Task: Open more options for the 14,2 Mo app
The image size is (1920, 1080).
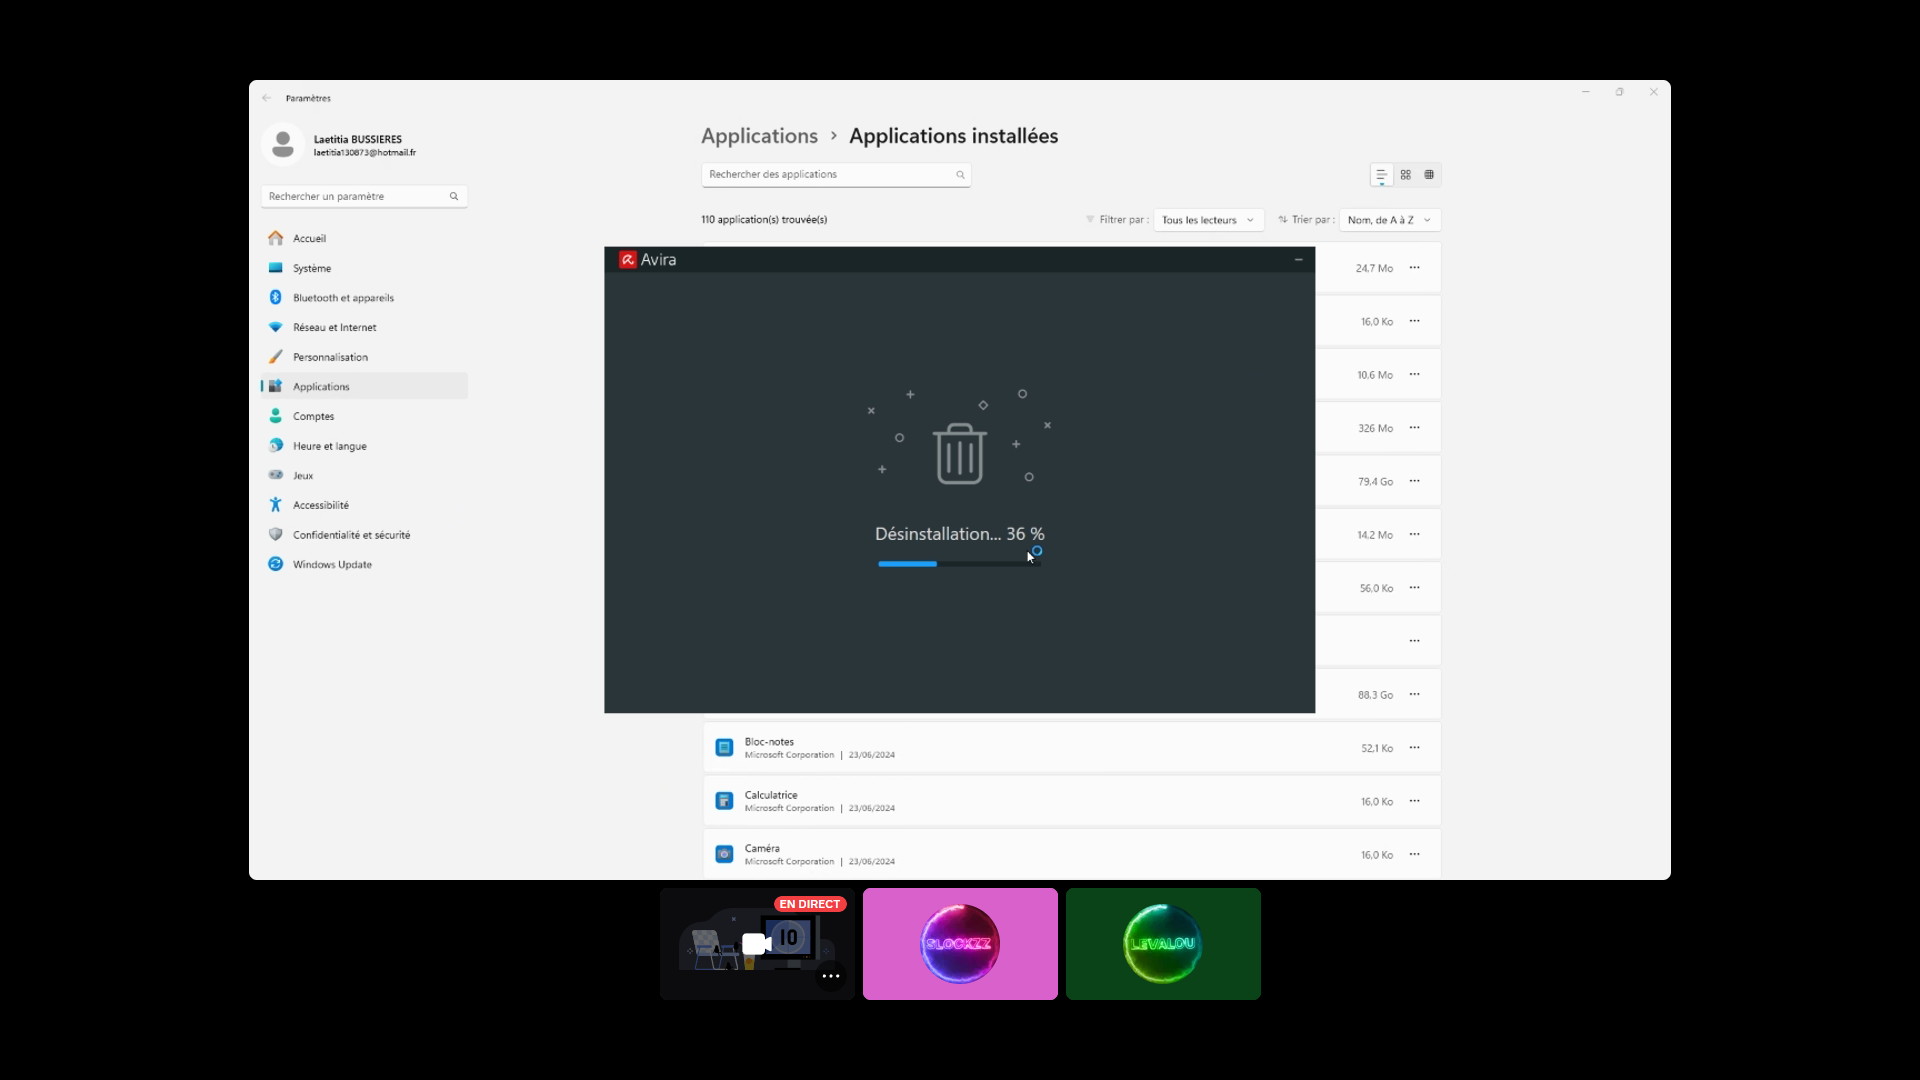Action: click(1415, 535)
